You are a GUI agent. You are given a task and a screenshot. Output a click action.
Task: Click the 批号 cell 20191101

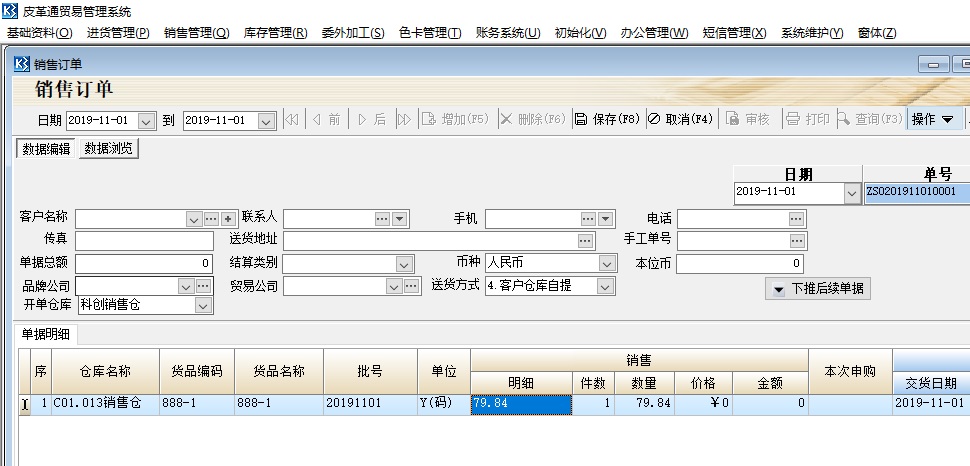click(370, 404)
